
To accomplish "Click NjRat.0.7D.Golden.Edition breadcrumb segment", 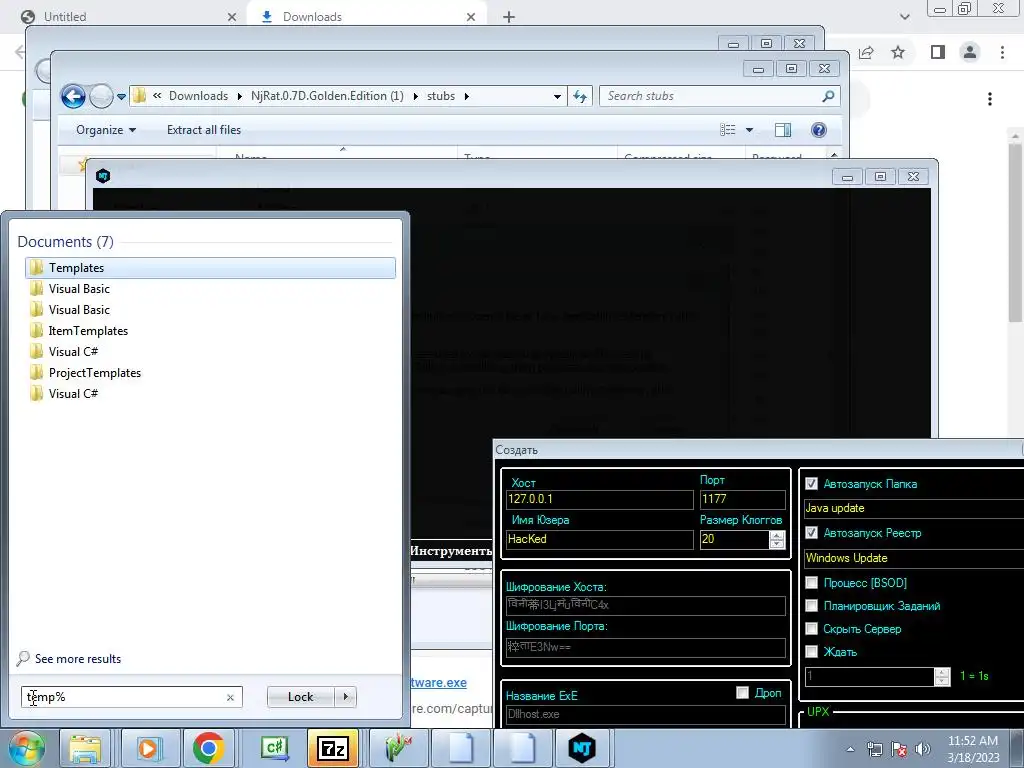I will (327, 96).
